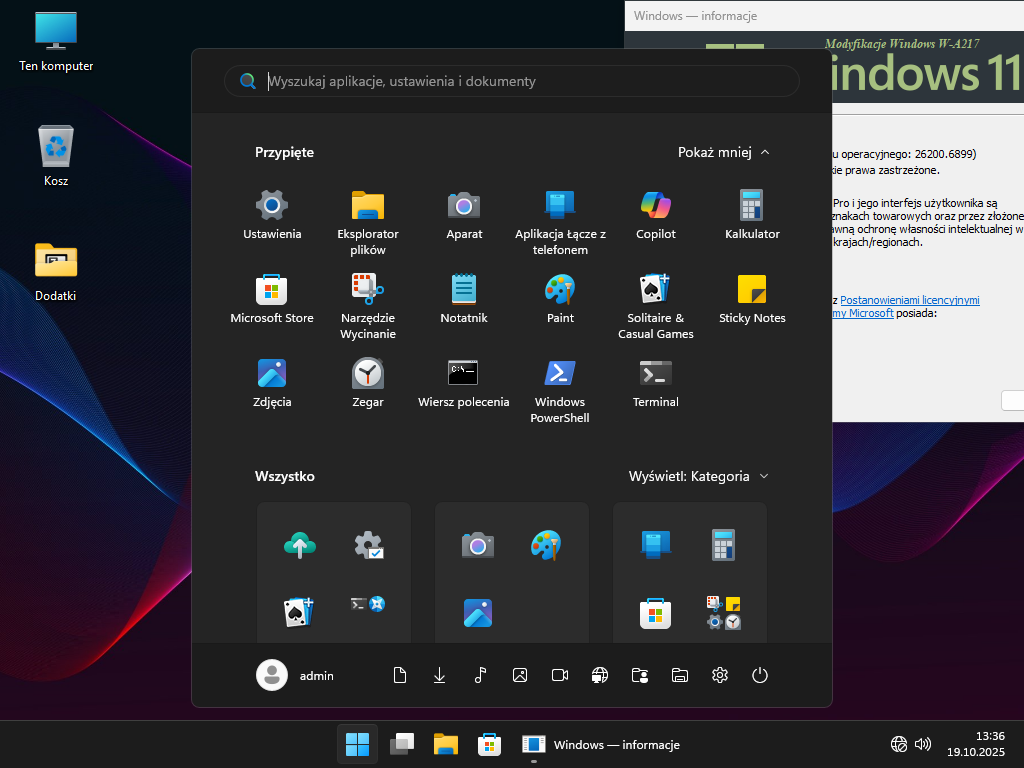
Task: Open Wiersz polecenia app
Action: coord(464,383)
